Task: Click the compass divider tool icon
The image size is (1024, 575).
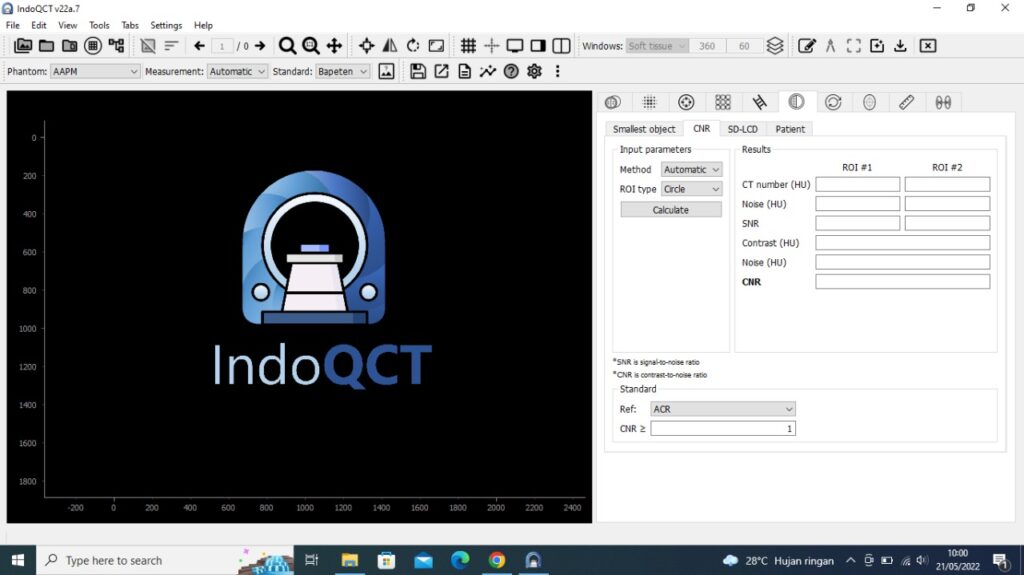Action: pyautogui.click(x=830, y=46)
